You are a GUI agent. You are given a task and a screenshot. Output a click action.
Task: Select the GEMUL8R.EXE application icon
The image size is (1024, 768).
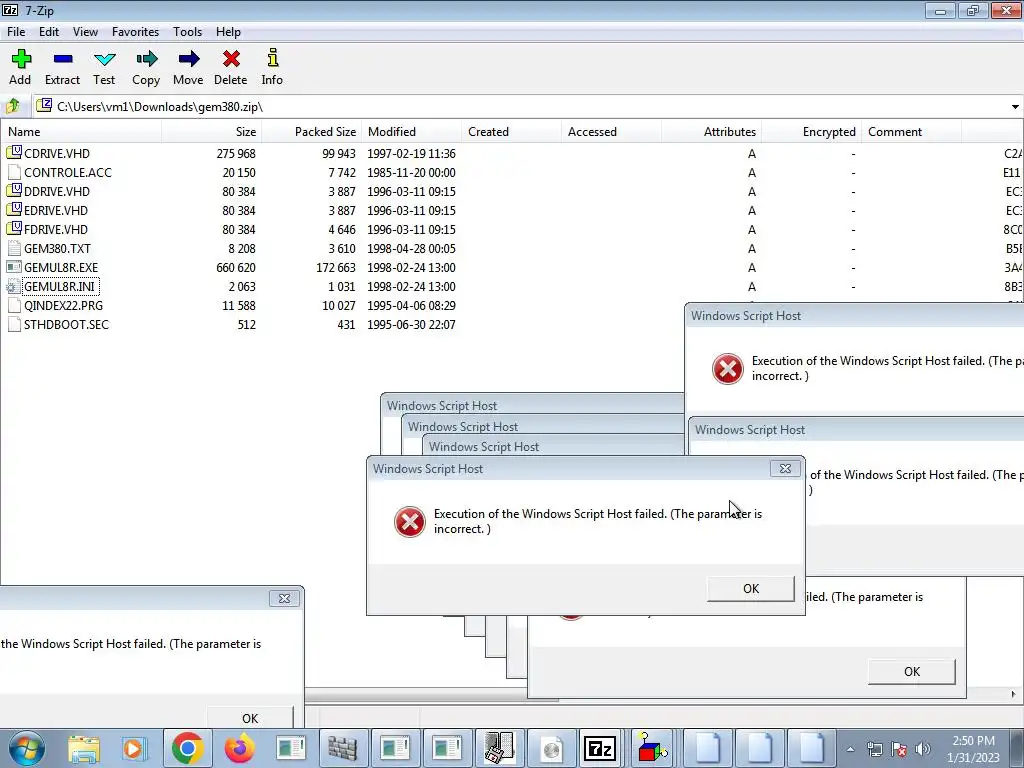tap(14, 267)
